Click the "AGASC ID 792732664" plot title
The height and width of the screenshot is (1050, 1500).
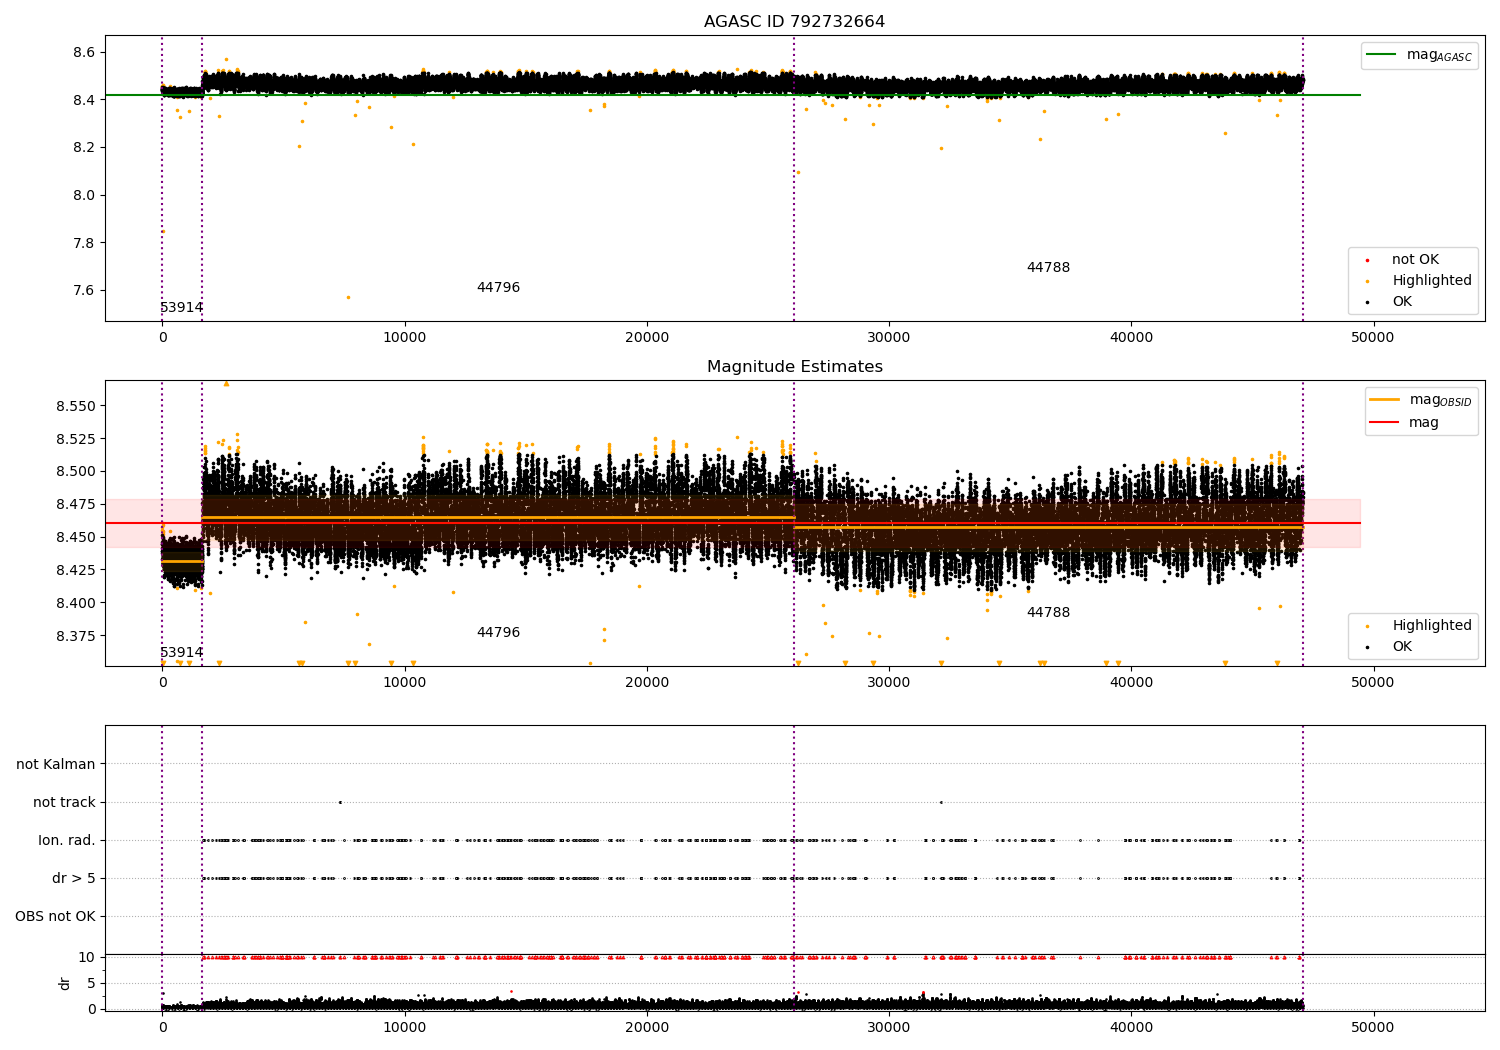coord(794,22)
